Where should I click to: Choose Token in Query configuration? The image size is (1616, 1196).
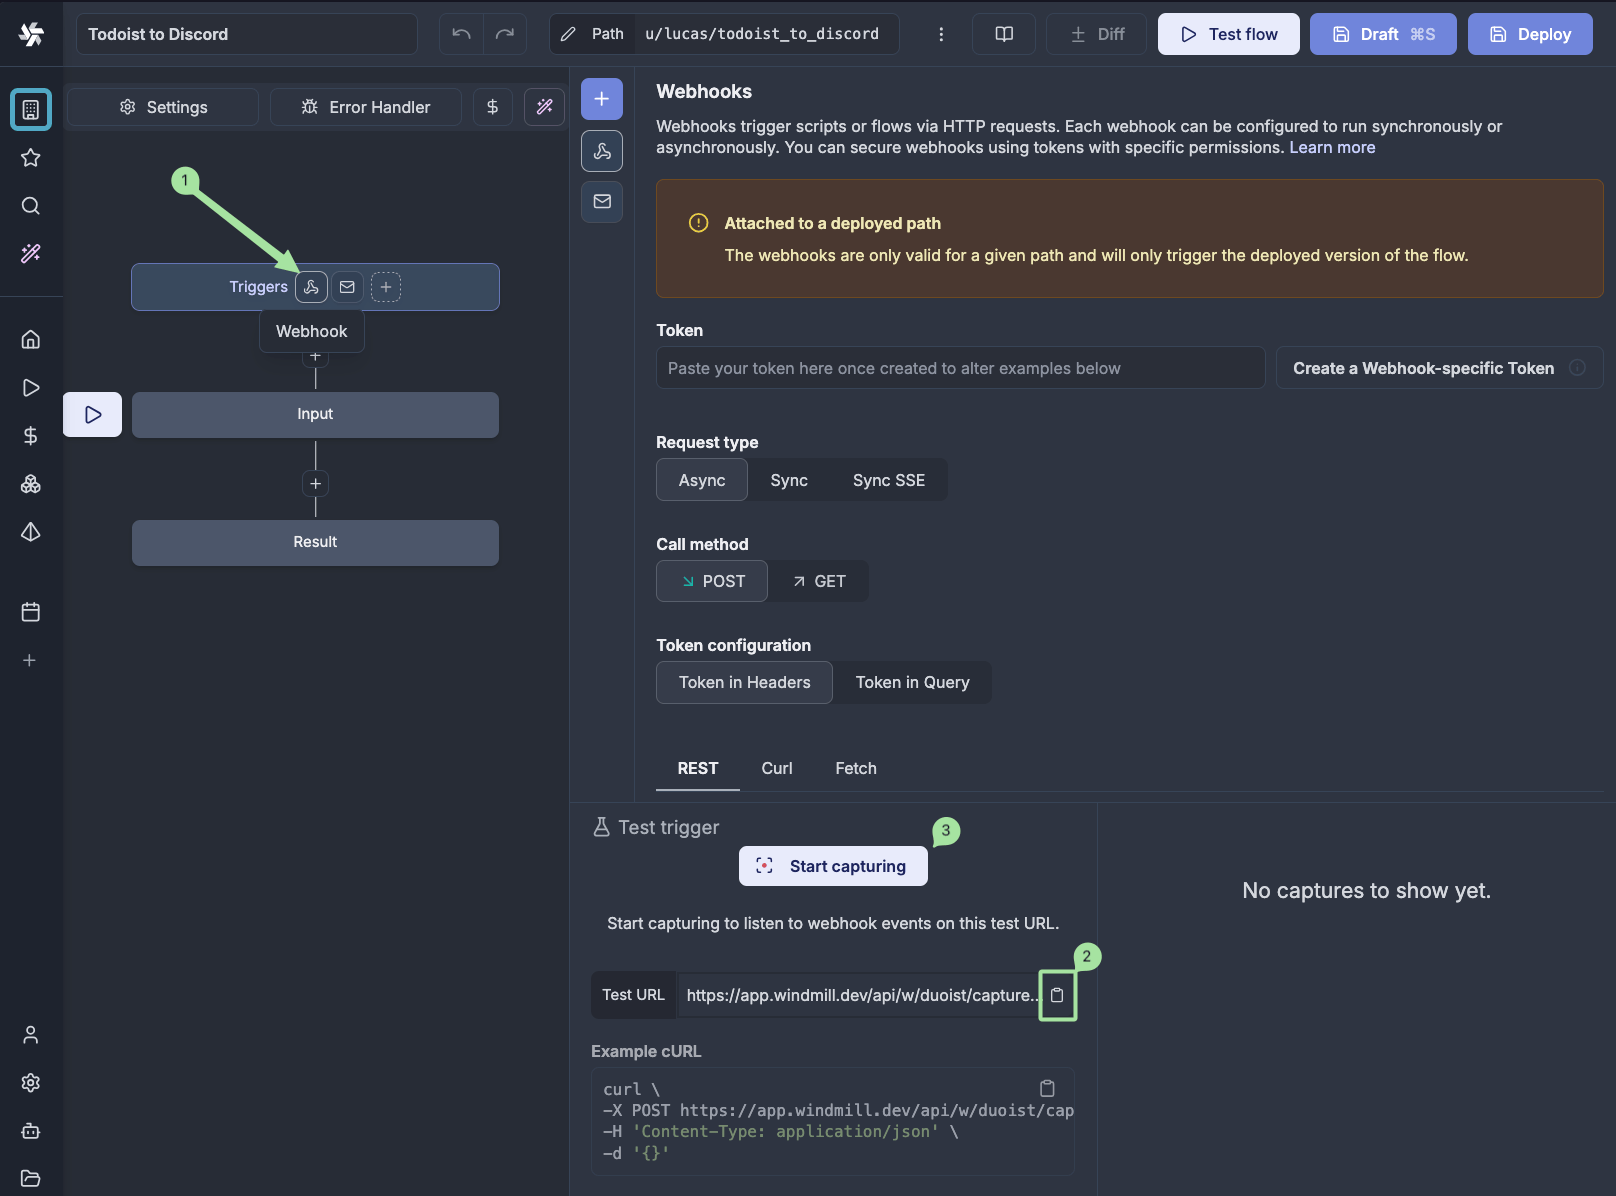(912, 682)
